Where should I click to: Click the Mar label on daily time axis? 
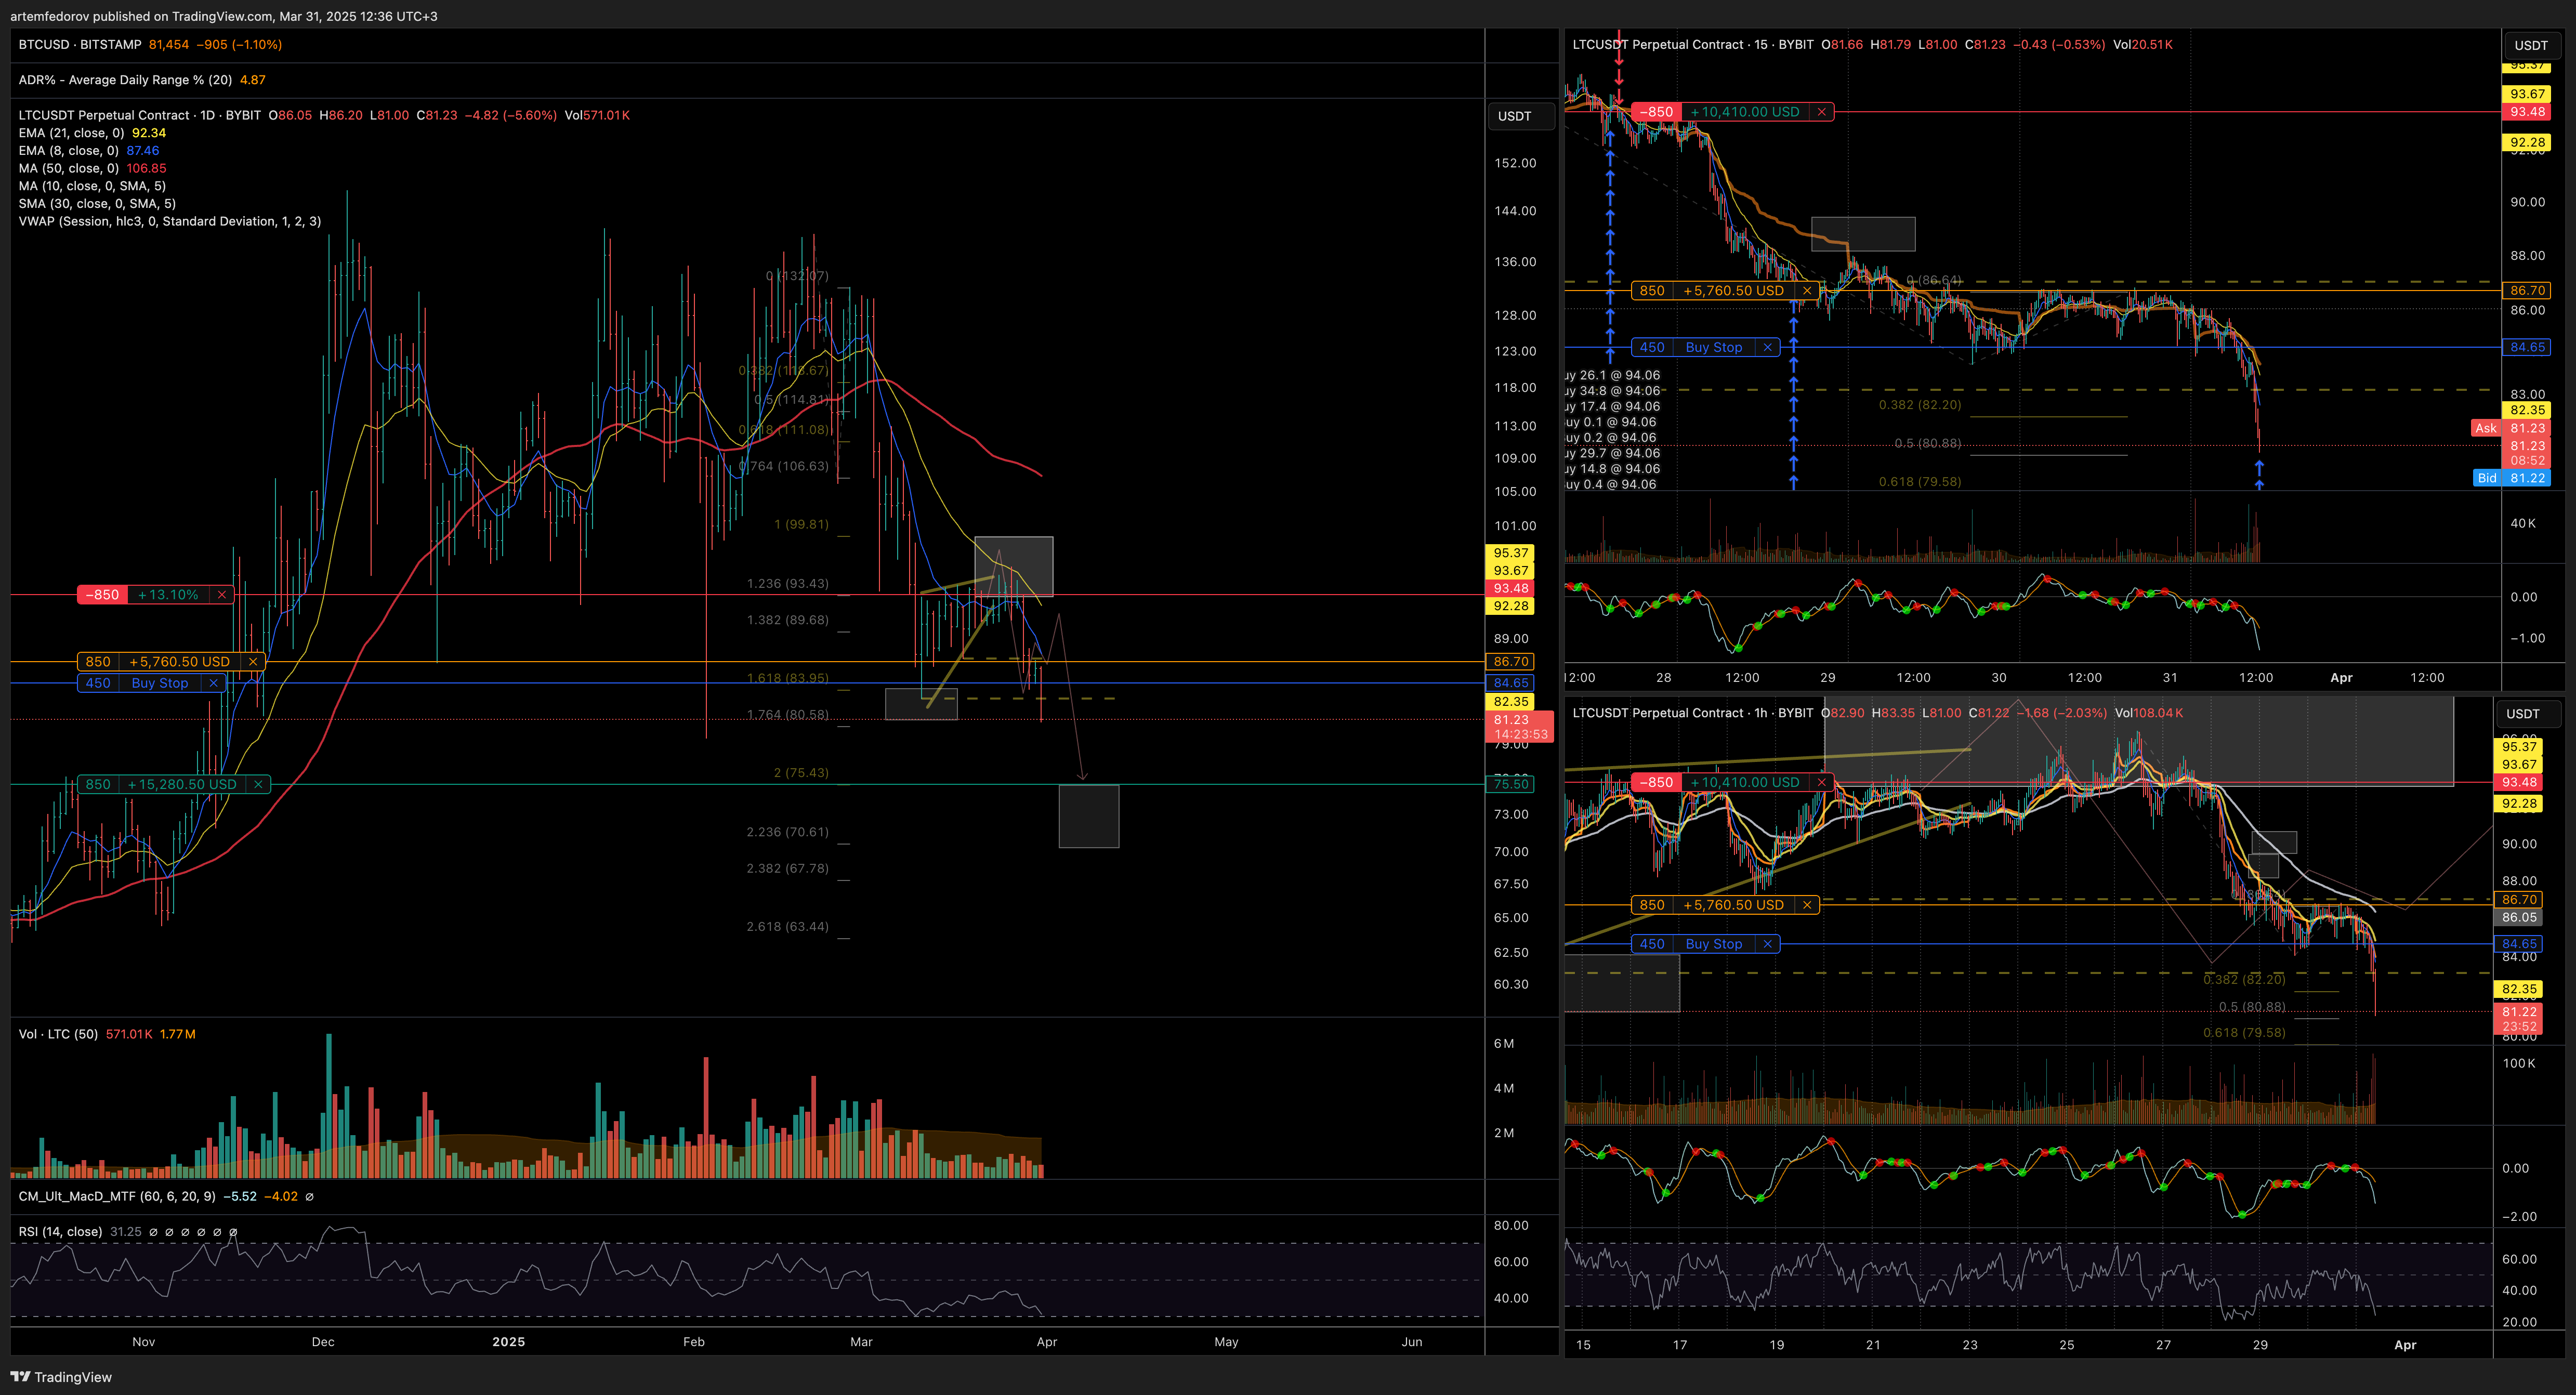861,1342
